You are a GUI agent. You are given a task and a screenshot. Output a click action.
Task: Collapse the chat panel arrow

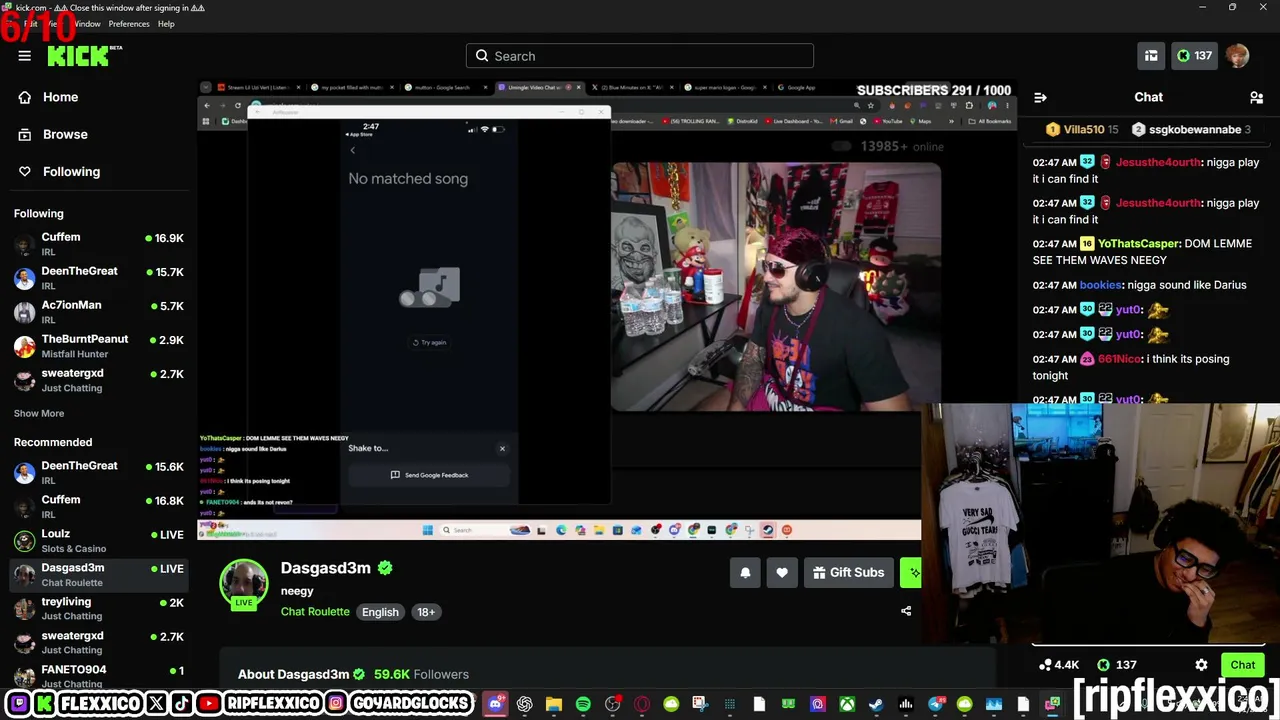[1040, 97]
